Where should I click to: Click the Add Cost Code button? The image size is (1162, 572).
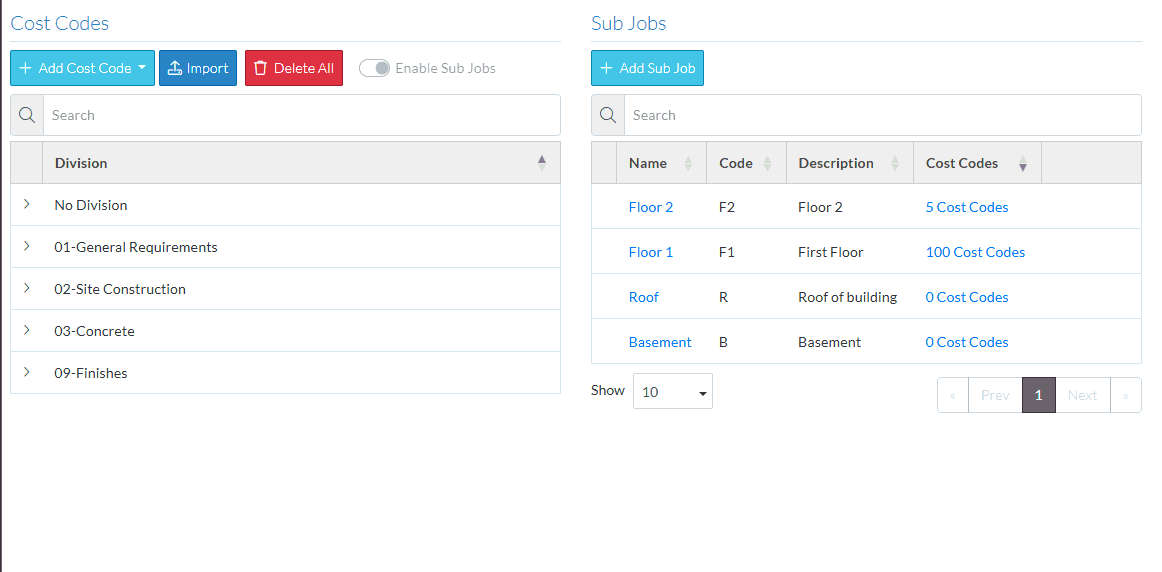pos(82,68)
